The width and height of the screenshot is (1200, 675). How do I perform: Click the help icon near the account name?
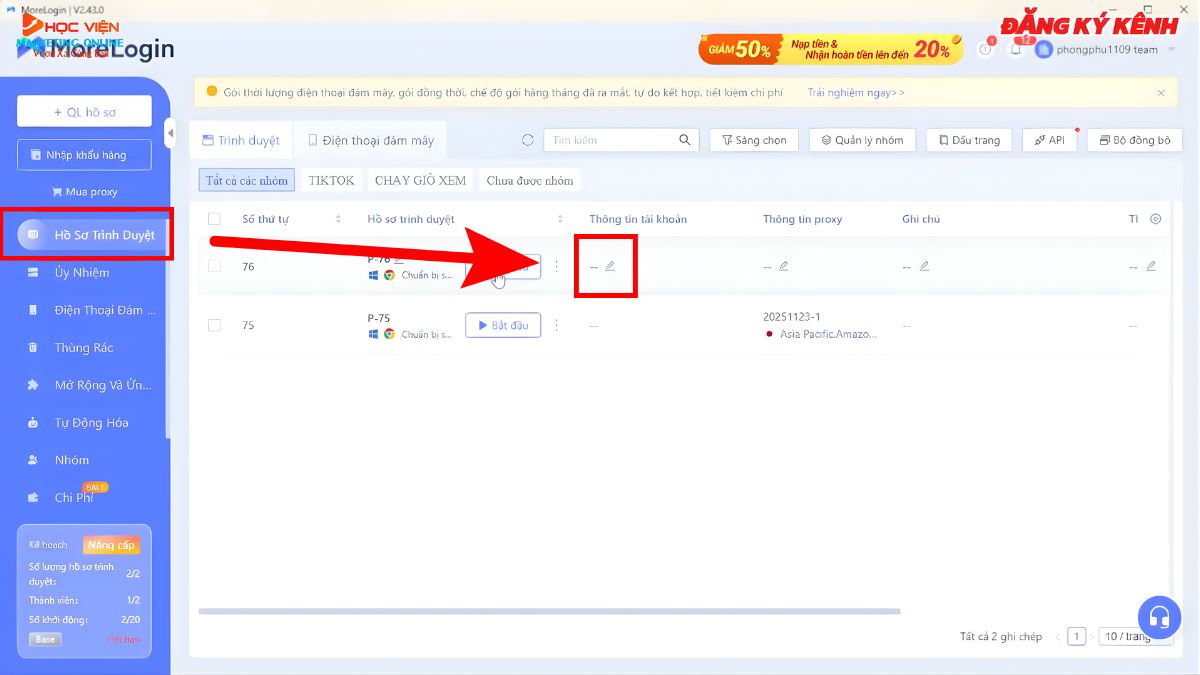coord(985,48)
